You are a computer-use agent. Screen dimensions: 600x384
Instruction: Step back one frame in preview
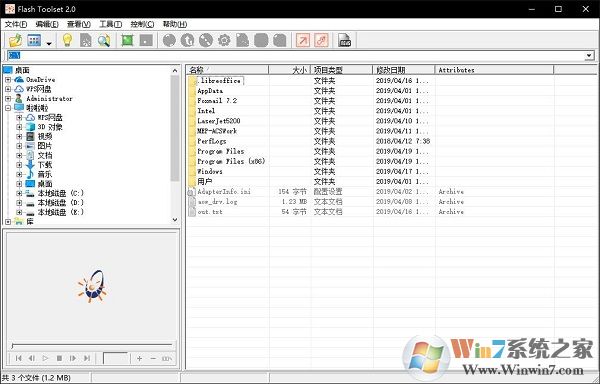pyautogui.click(x=32, y=358)
